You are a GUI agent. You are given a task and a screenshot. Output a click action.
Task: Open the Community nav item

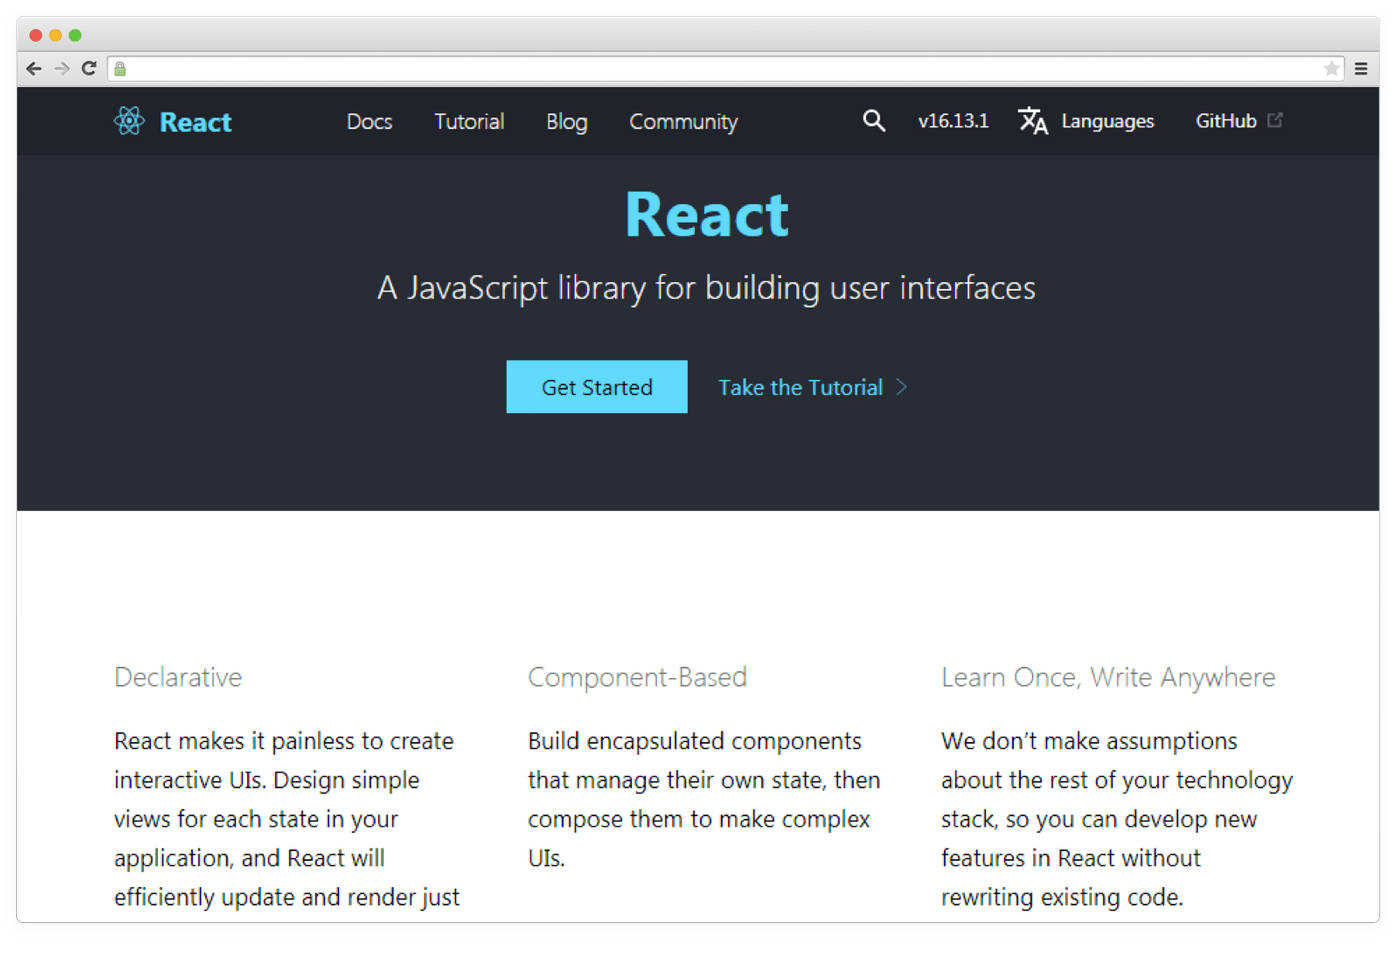(684, 122)
